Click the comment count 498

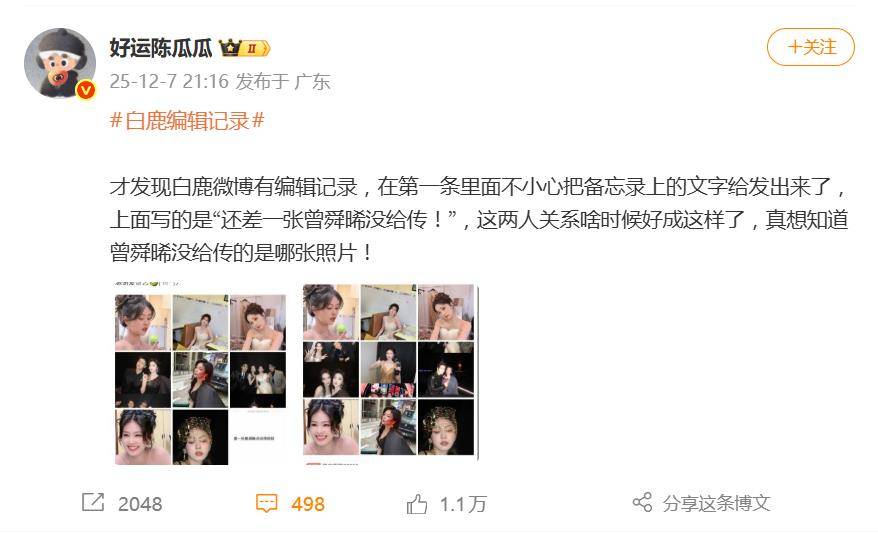click(x=308, y=504)
